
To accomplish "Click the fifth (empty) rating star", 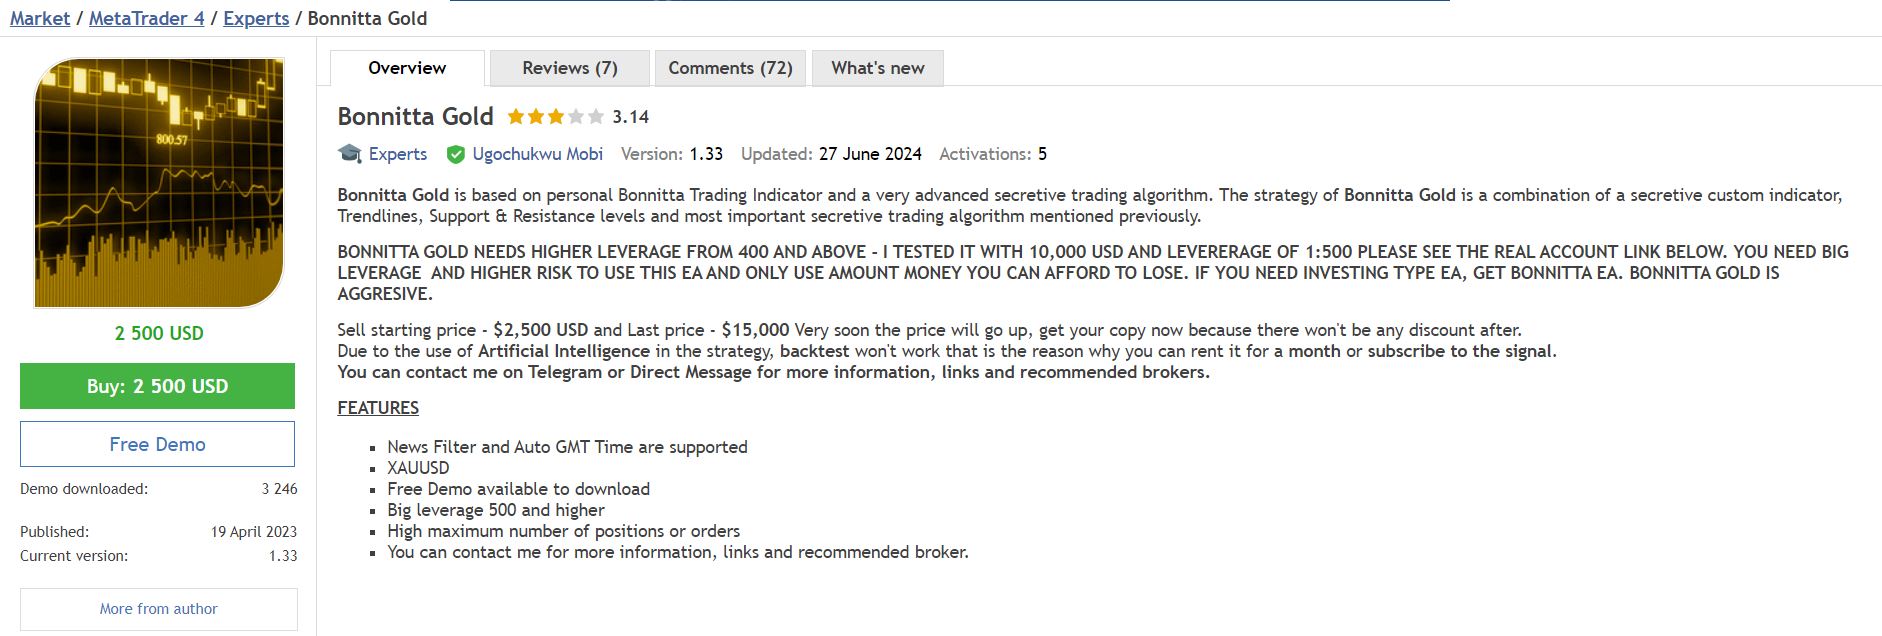I will coord(595,117).
